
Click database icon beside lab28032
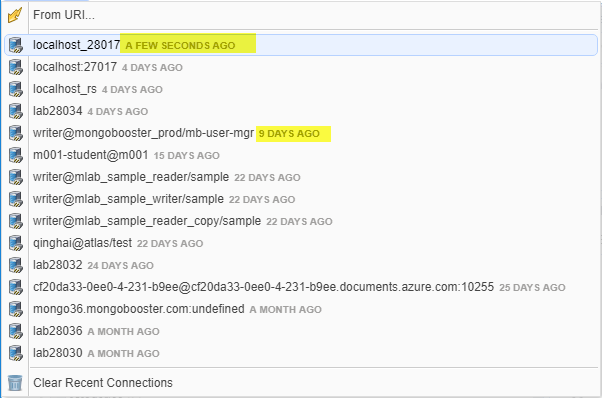pos(16,265)
